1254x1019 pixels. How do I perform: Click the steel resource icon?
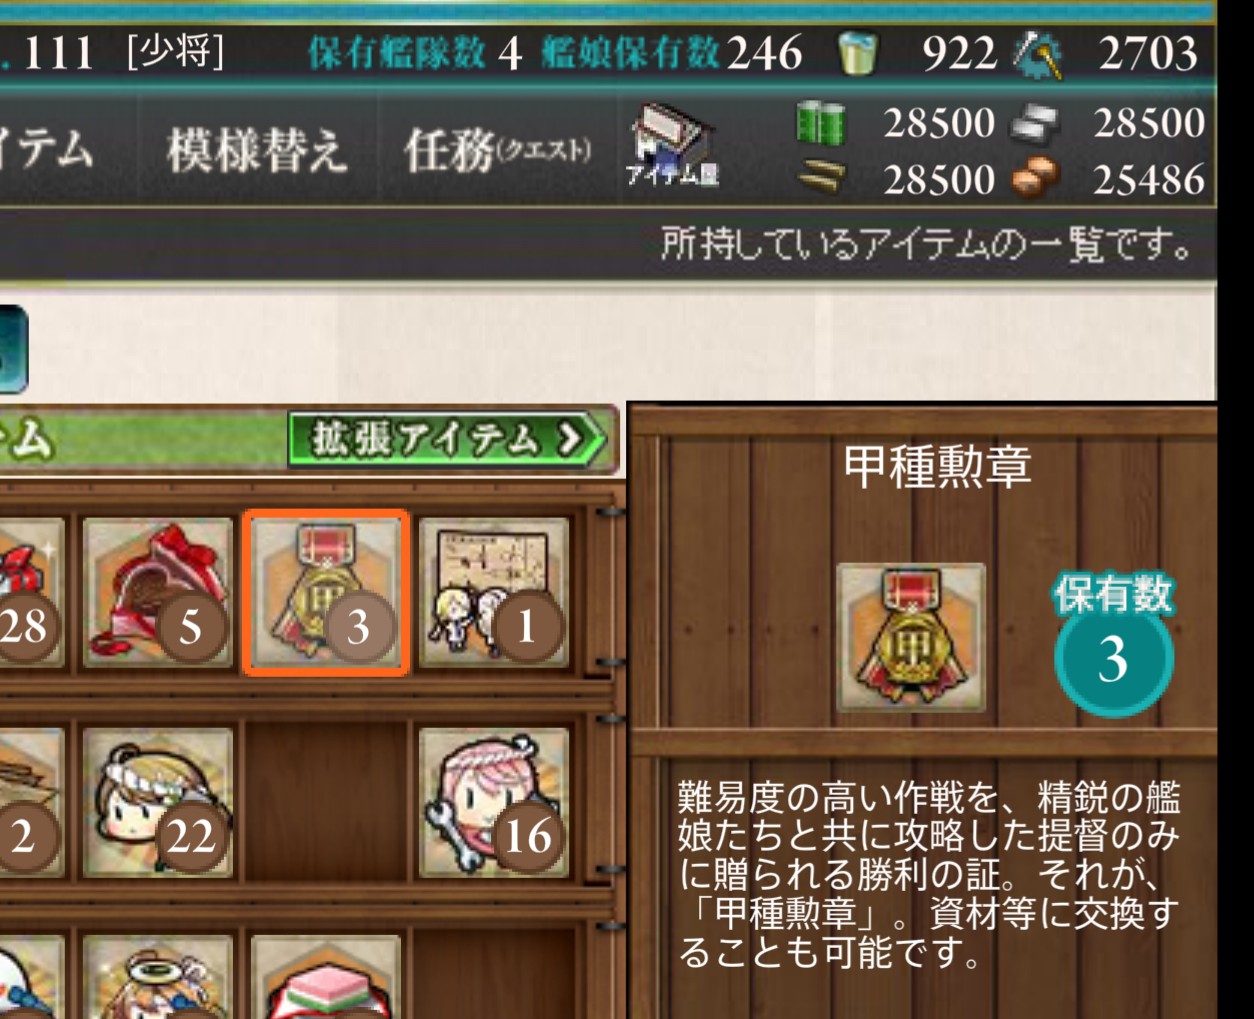pyautogui.click(x=1035, y=124)
